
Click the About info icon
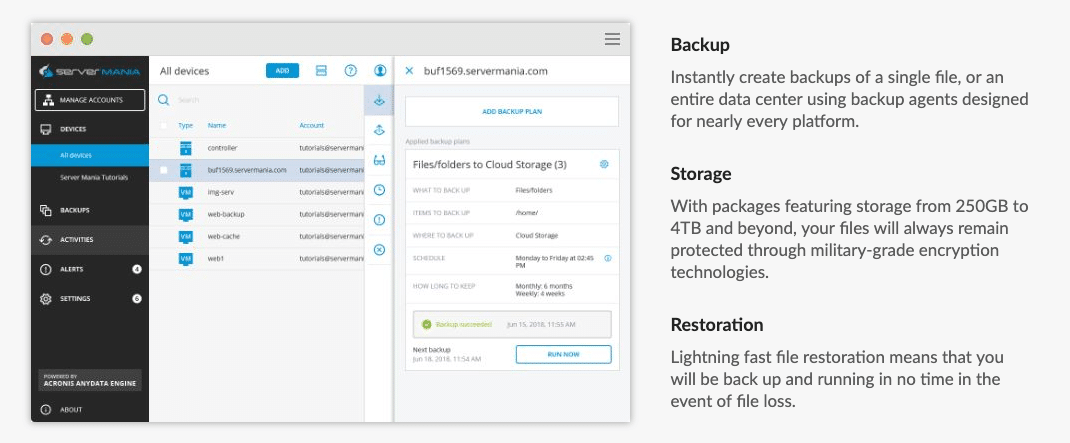pos(46,410)
